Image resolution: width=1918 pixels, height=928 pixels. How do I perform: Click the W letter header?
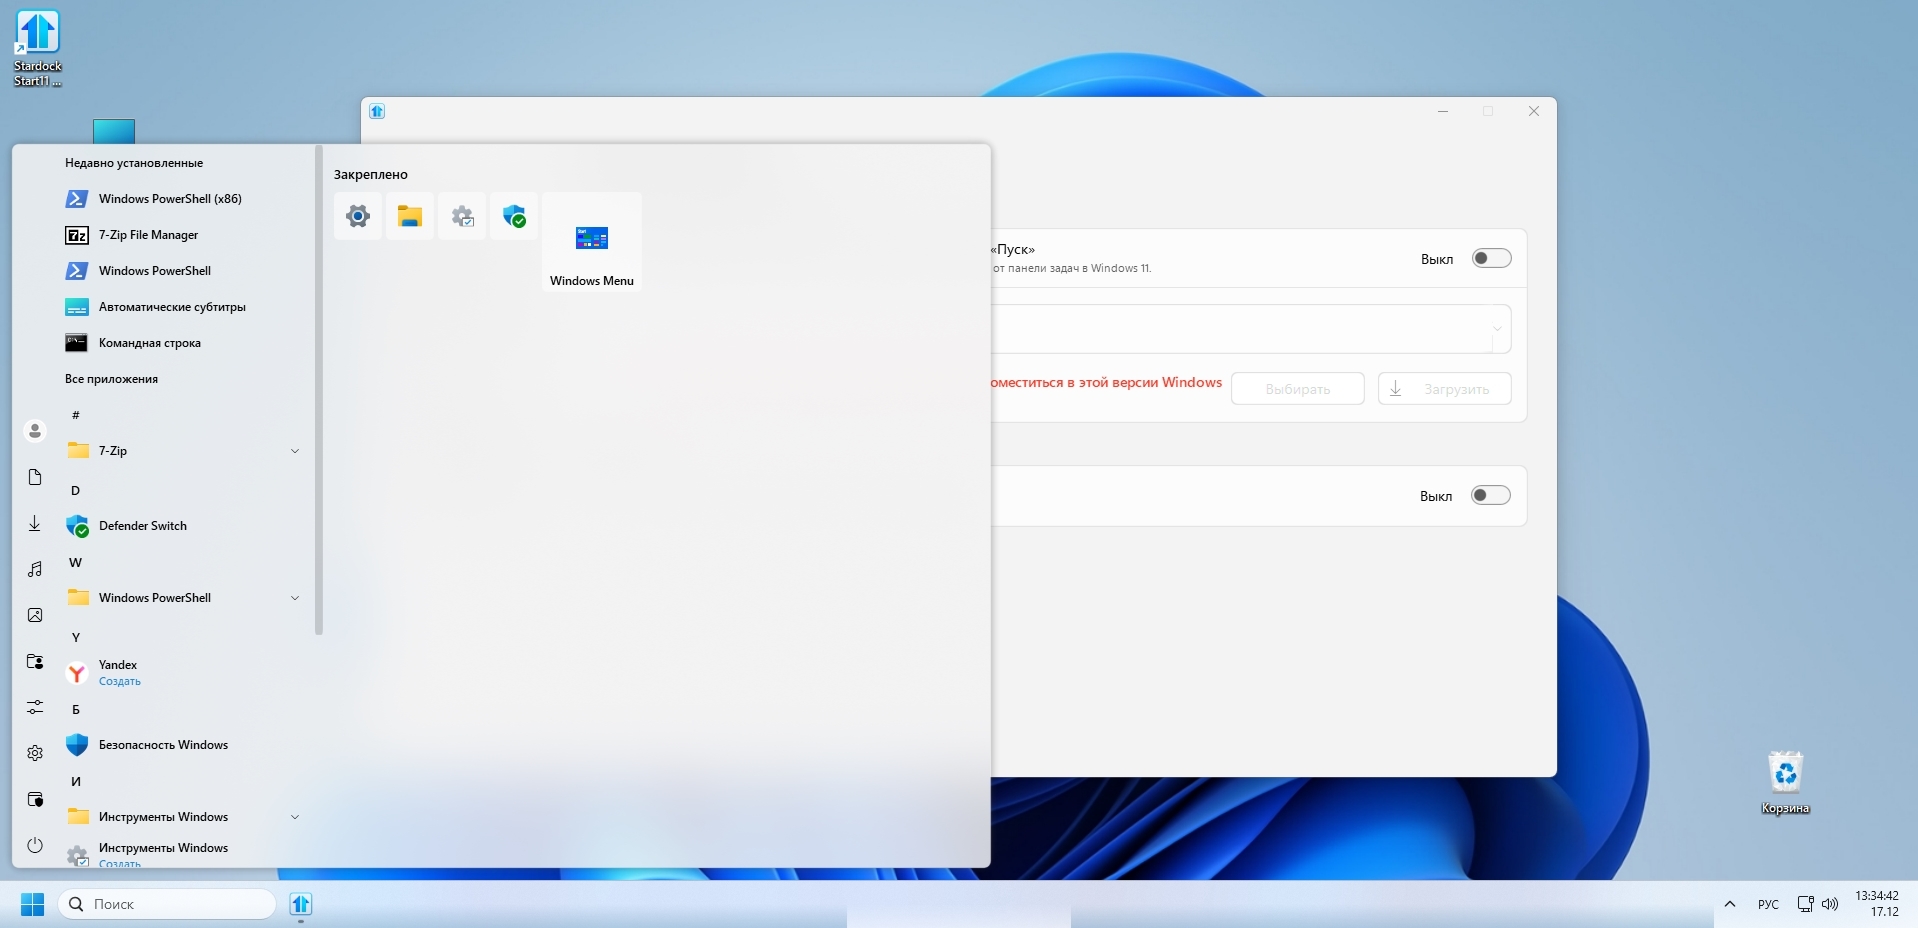tap(75, 563)
